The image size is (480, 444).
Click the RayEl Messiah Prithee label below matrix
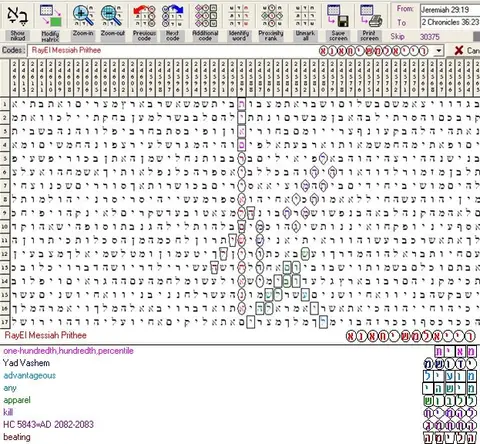[x=46, y=335]
